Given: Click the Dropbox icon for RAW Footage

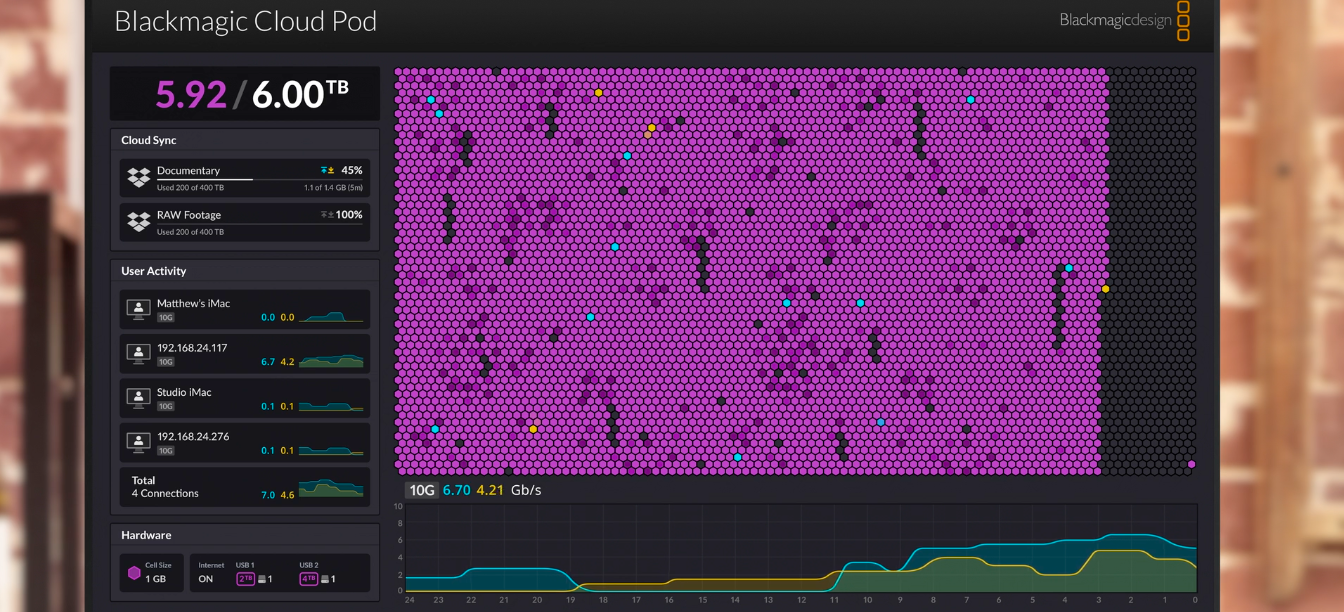Looking at the screenshot, I should 139,222.
